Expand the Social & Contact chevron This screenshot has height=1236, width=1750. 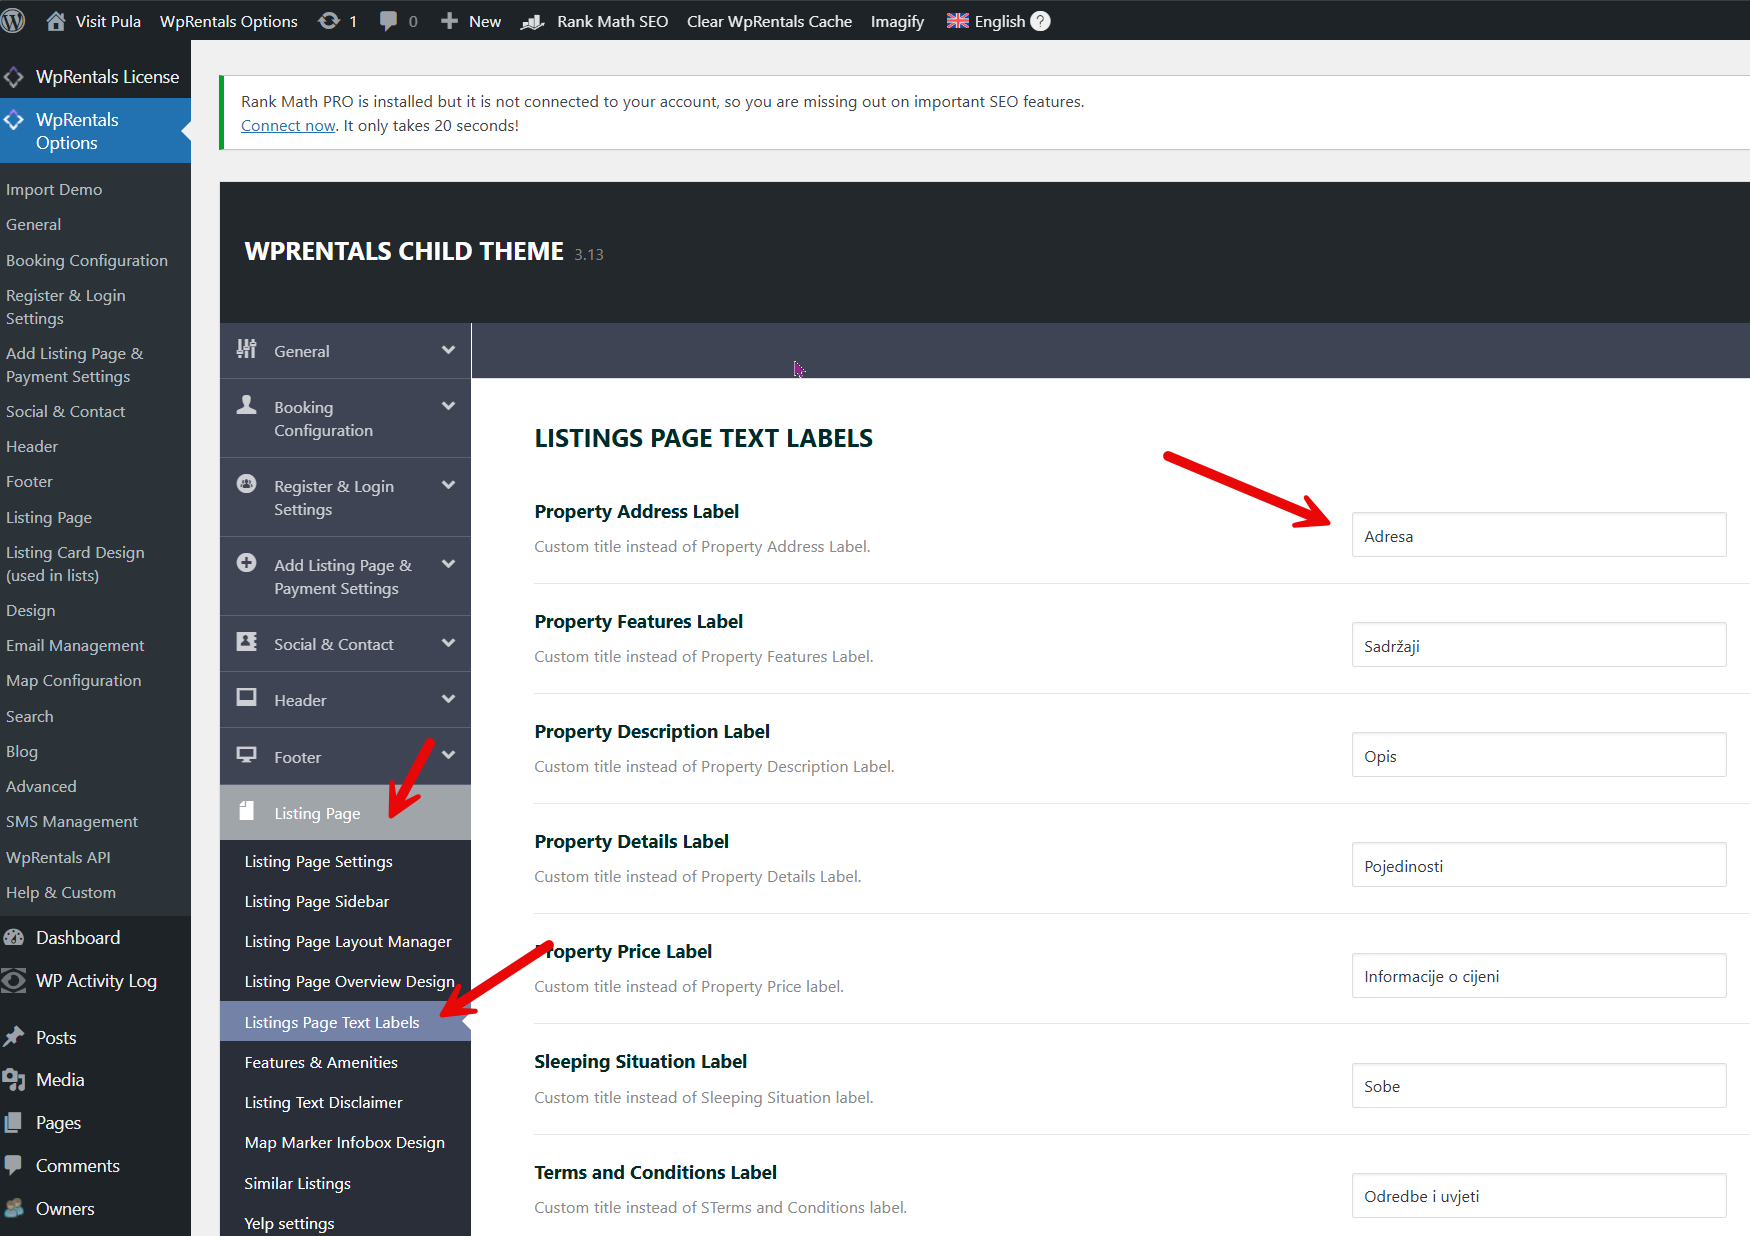click(448, 644)
